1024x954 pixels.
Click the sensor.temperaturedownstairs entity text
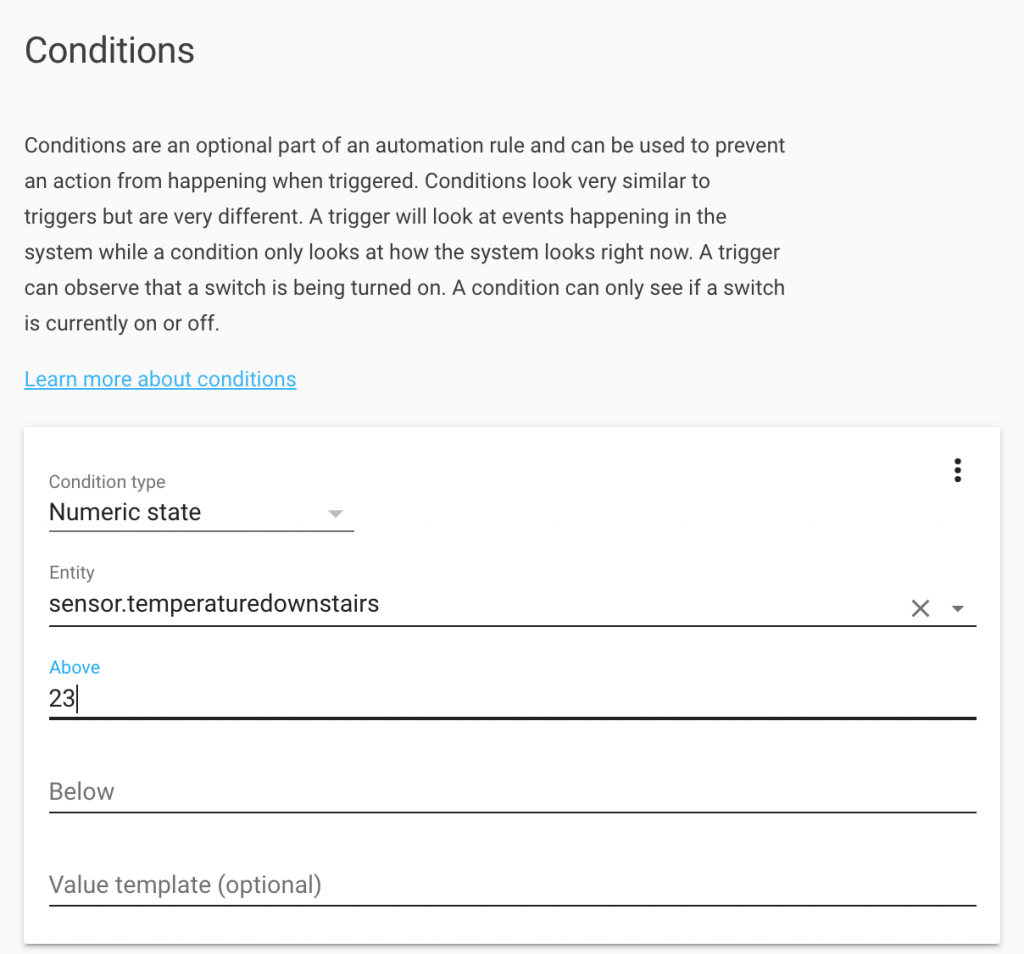[214, 603]
